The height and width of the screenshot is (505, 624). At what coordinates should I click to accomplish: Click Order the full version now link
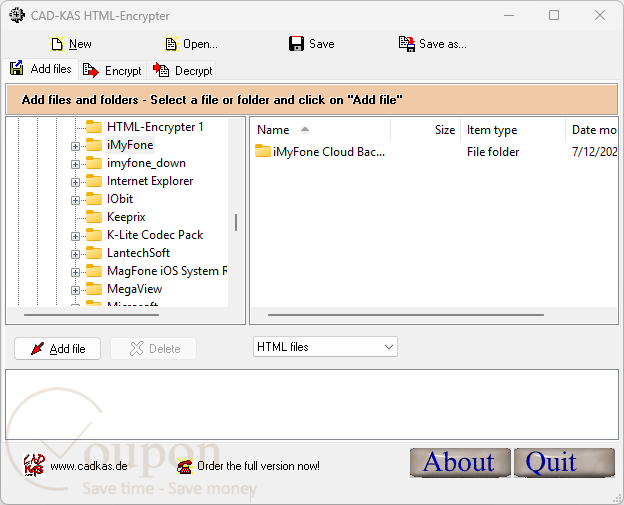[258, 466]
